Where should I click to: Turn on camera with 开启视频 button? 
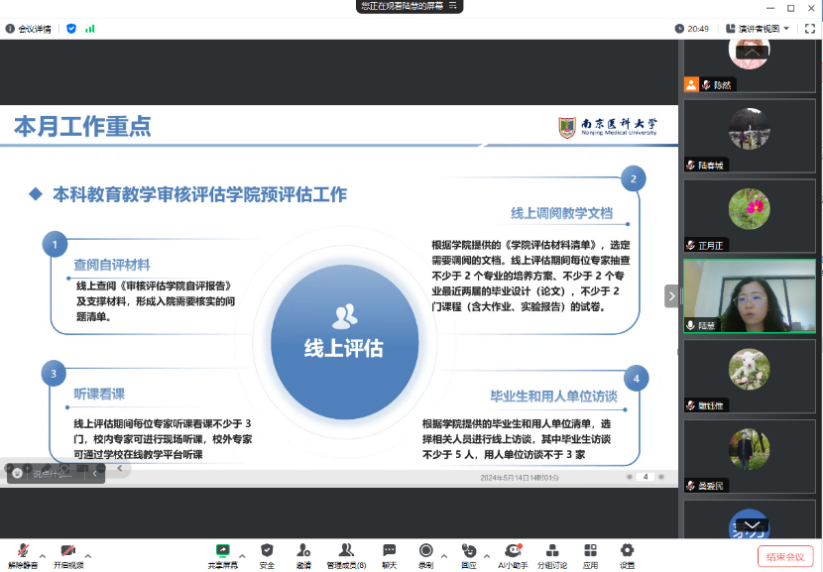point(68,553)
